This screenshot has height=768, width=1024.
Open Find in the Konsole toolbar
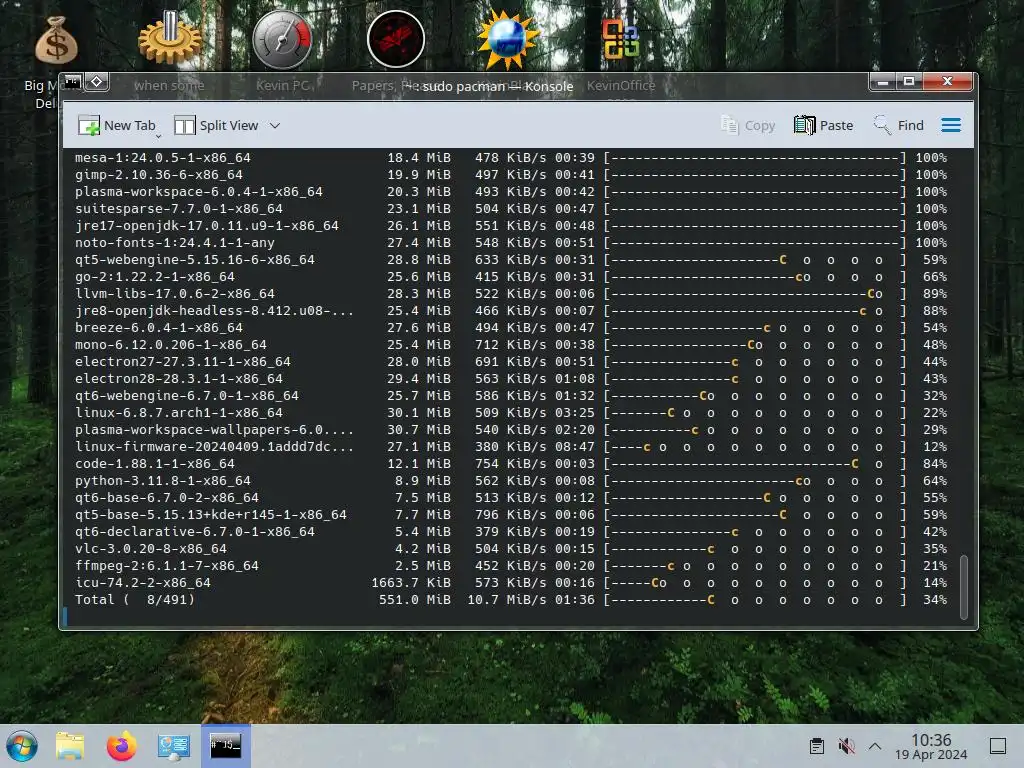pyautogui.click(x=899, y=125)
